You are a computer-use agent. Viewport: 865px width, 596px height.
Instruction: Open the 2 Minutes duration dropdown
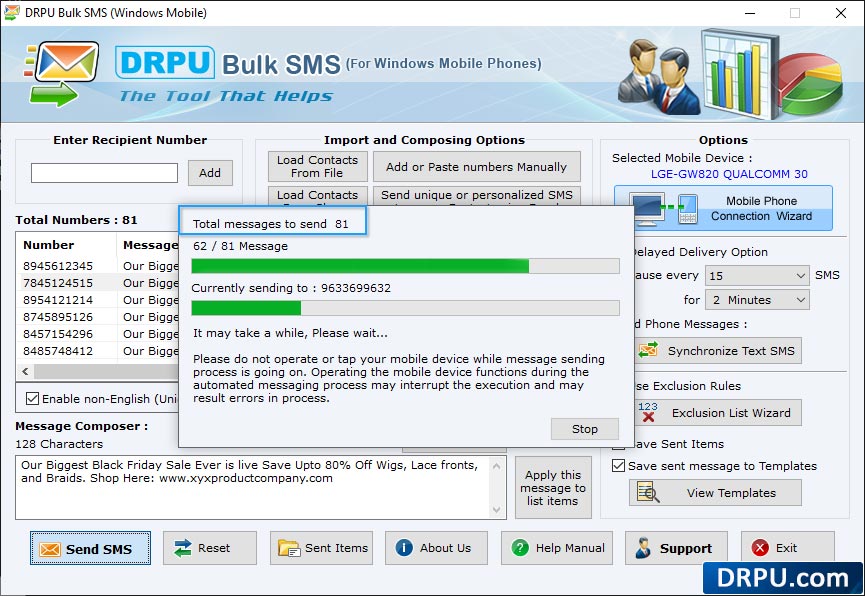click(x=757, y=300)
